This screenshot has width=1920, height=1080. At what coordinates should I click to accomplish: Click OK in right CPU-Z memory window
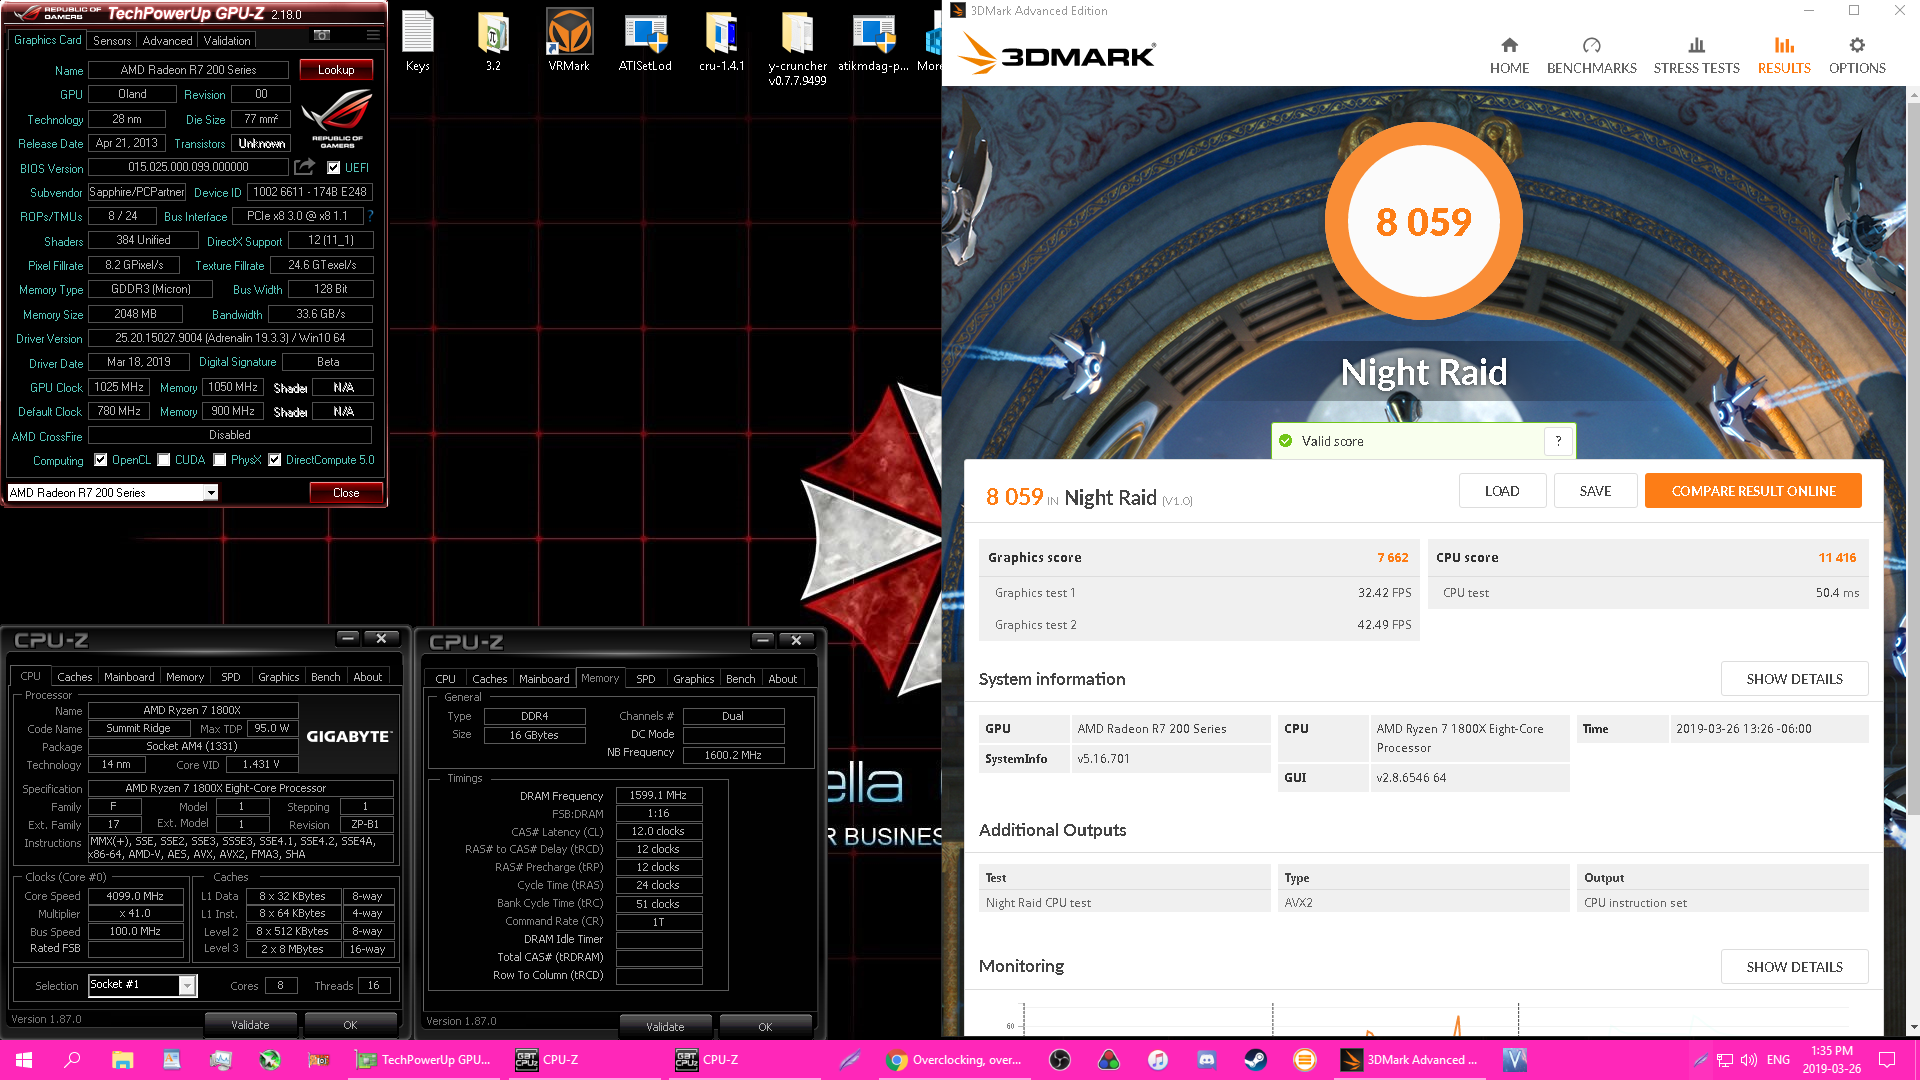pos(765,1027)
